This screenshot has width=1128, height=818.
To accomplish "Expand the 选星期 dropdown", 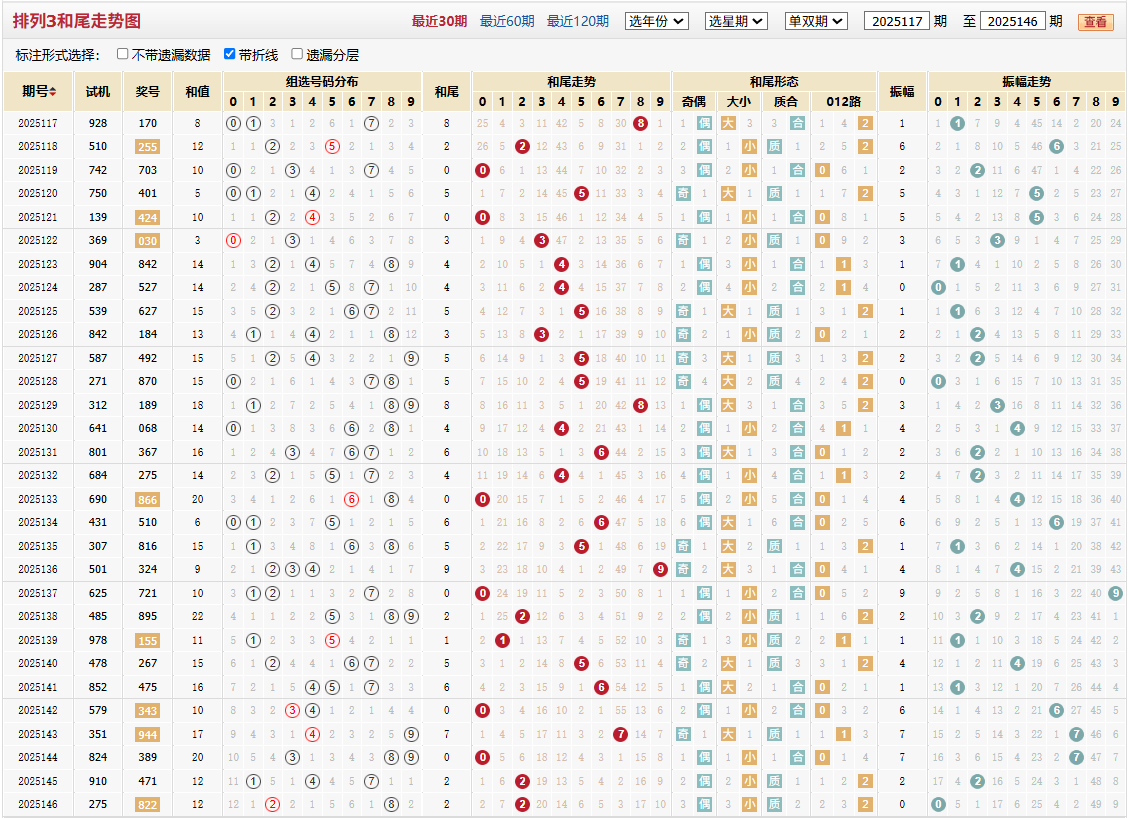I will point(736,22).
